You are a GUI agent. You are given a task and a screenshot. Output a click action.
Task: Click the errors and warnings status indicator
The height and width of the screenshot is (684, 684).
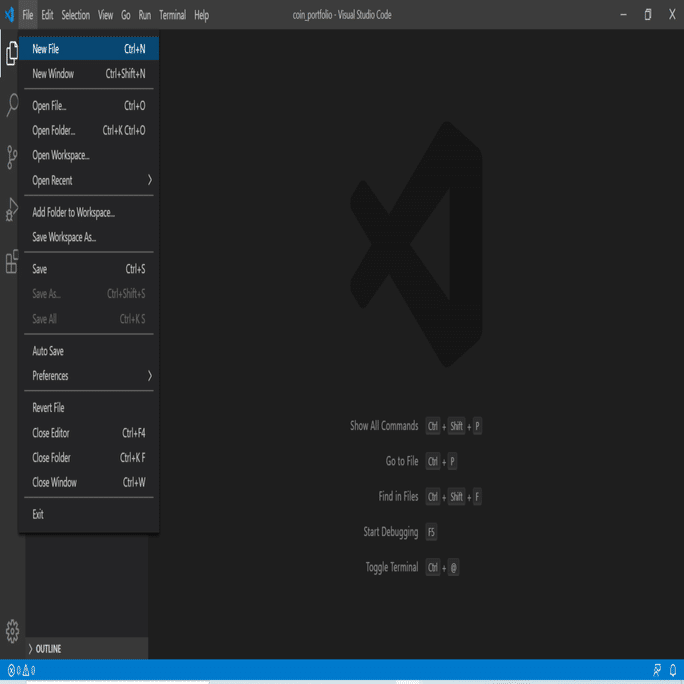[x=22, y=670]
